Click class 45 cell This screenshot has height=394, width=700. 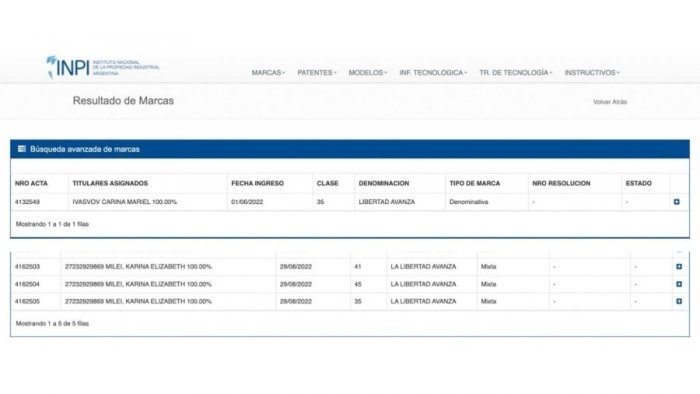point(358,284)
